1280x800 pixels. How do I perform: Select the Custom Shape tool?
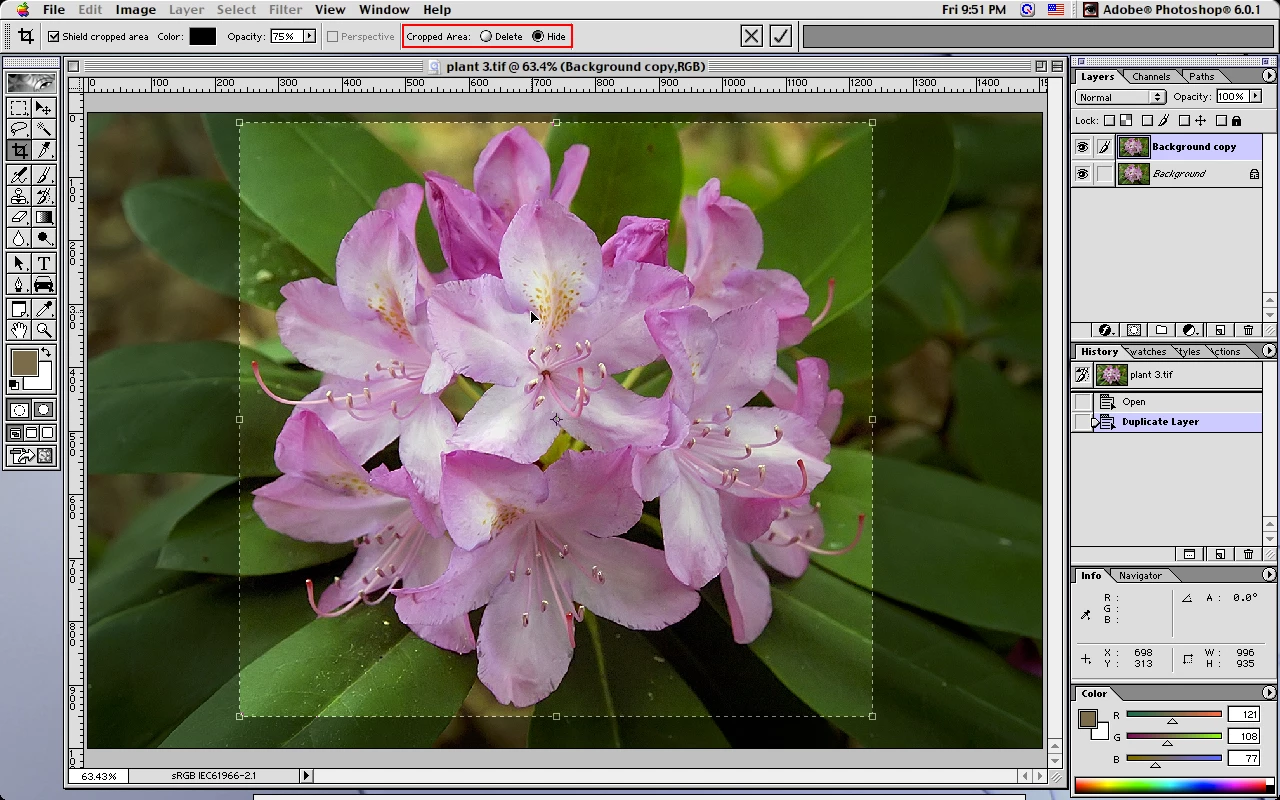[x=44, y=284]
